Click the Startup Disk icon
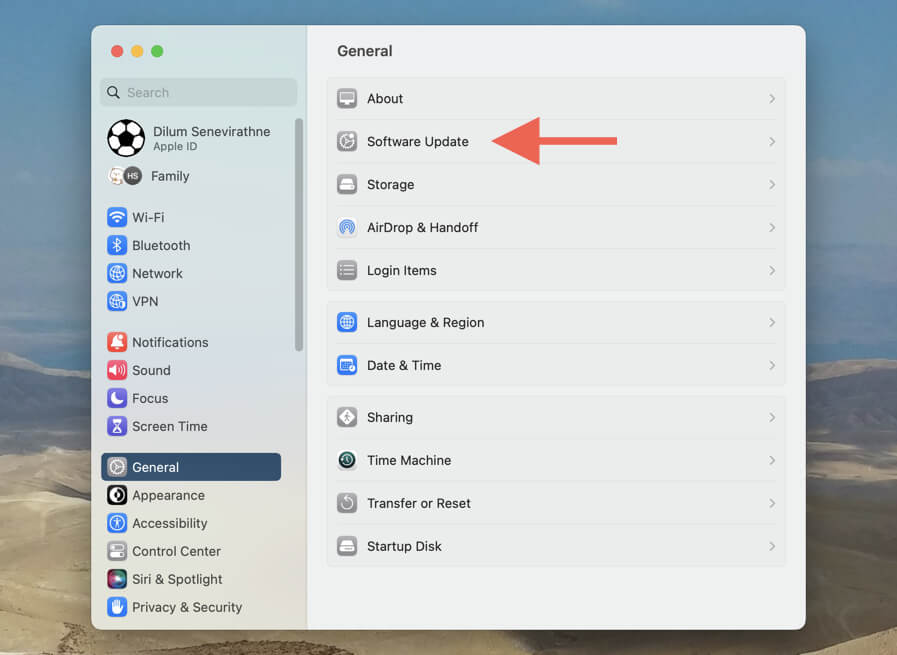Screen dimensions: 897x655 pos(347,546)
